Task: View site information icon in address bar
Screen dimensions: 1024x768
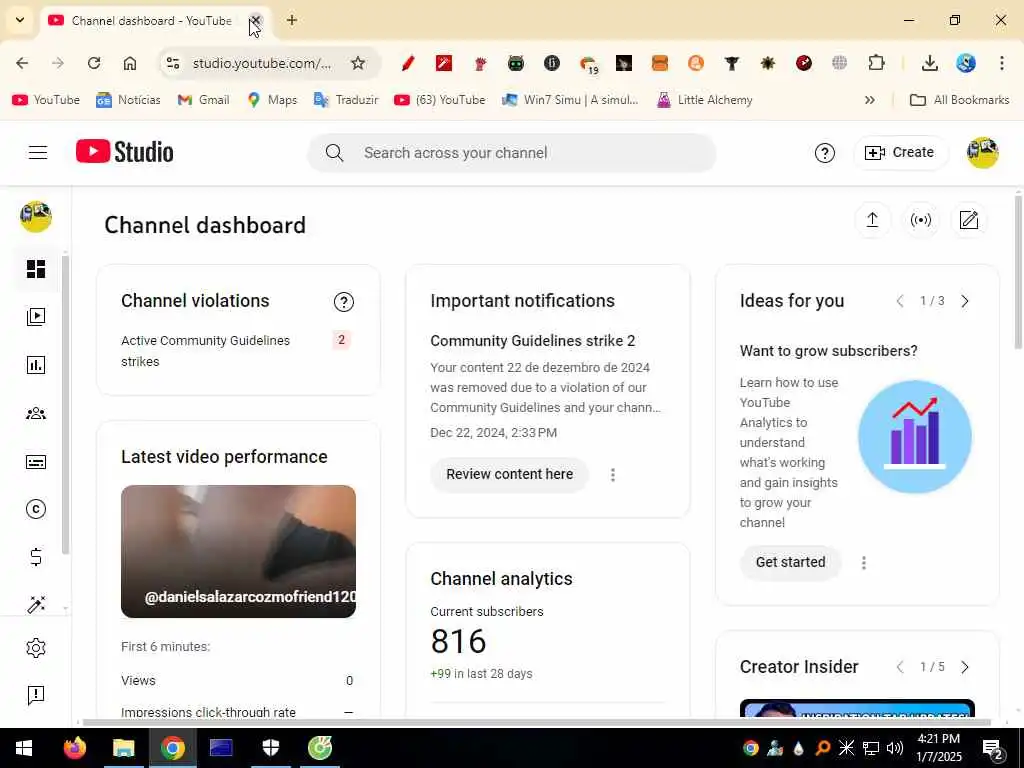Action: 173,63
